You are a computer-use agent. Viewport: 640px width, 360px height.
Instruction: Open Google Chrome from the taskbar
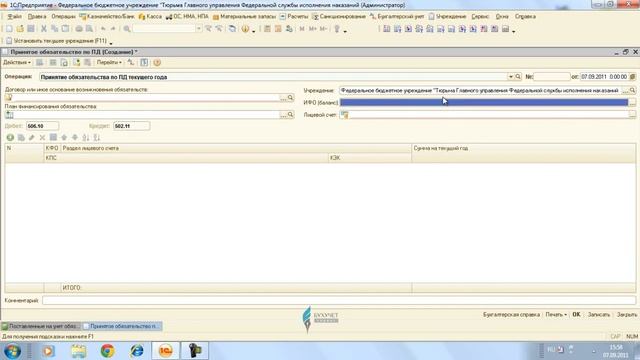tap(108, 351)
